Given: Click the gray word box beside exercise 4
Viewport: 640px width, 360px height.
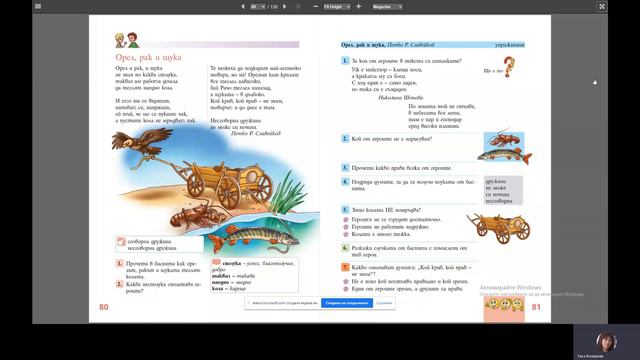Looking at the screenshot, I should [503, 190].
